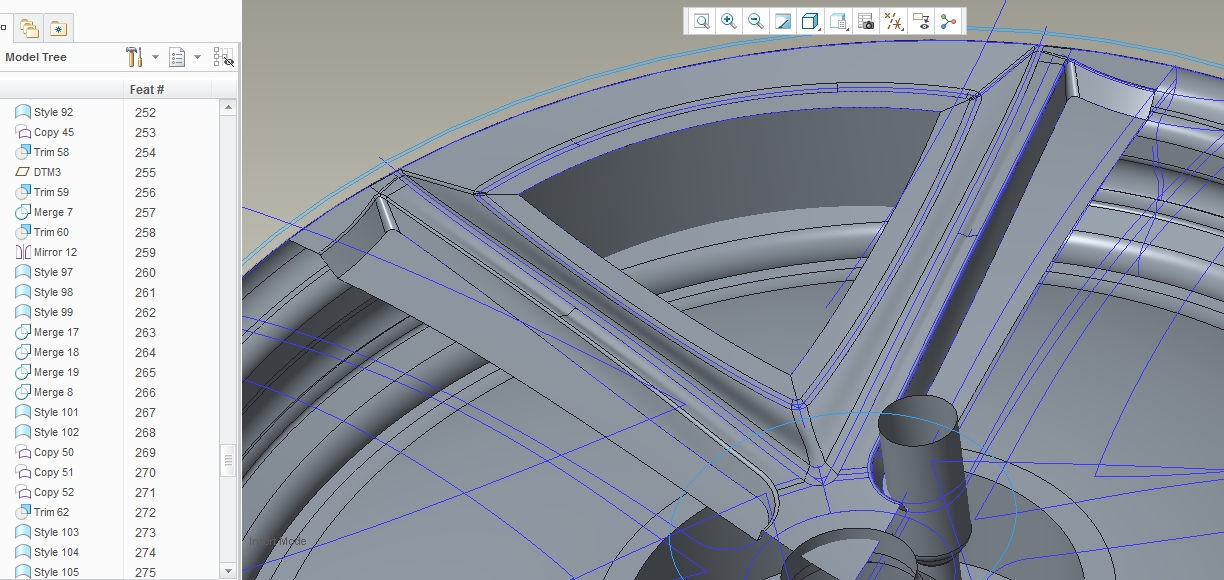1224x580 pixels.
Task: Toggle the Annotation Display icon
Action: 921,21
